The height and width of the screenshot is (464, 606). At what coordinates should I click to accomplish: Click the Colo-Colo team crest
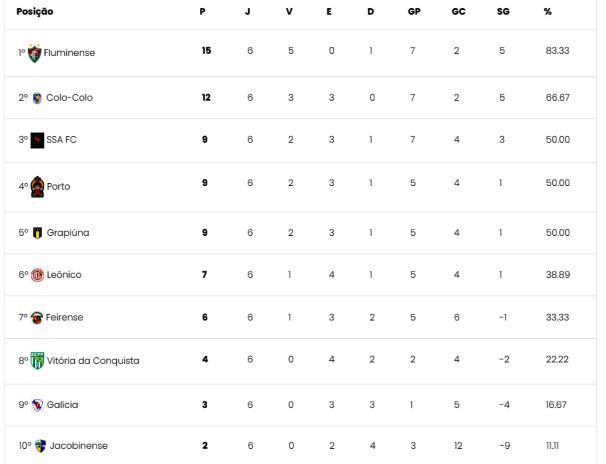click(37, 98)
